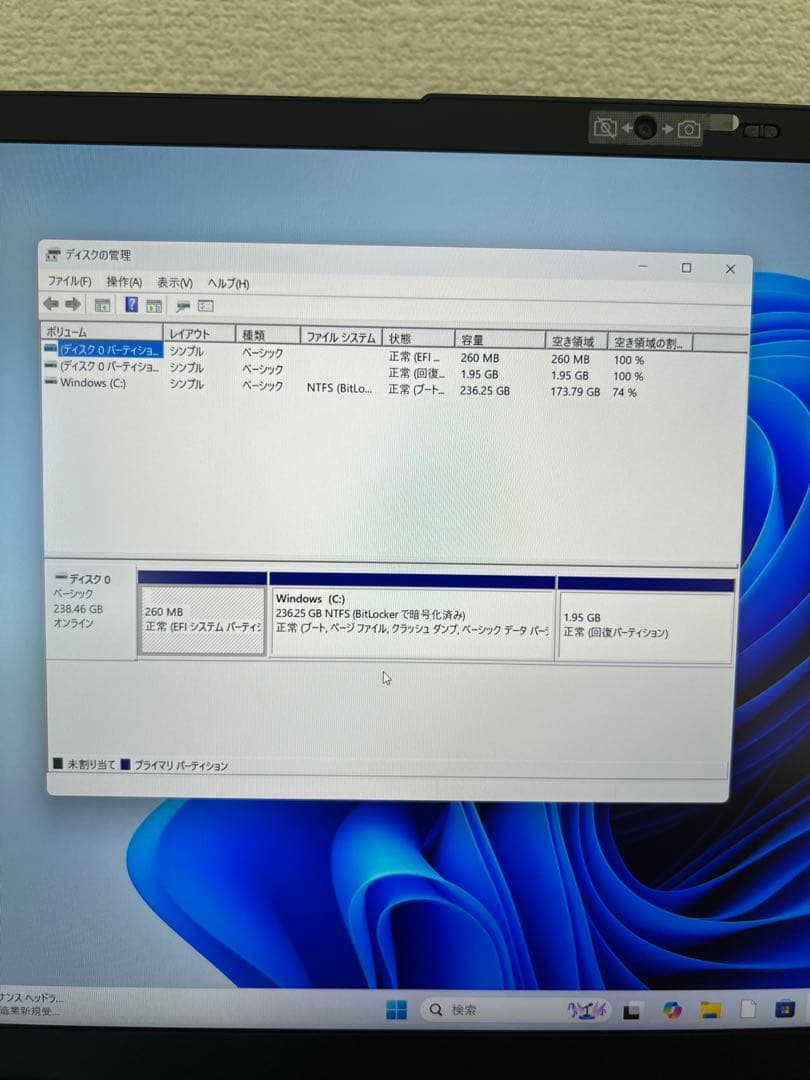Click the Properties toolbar icon
Viewport: 810px width, 1080px height.
207,306
